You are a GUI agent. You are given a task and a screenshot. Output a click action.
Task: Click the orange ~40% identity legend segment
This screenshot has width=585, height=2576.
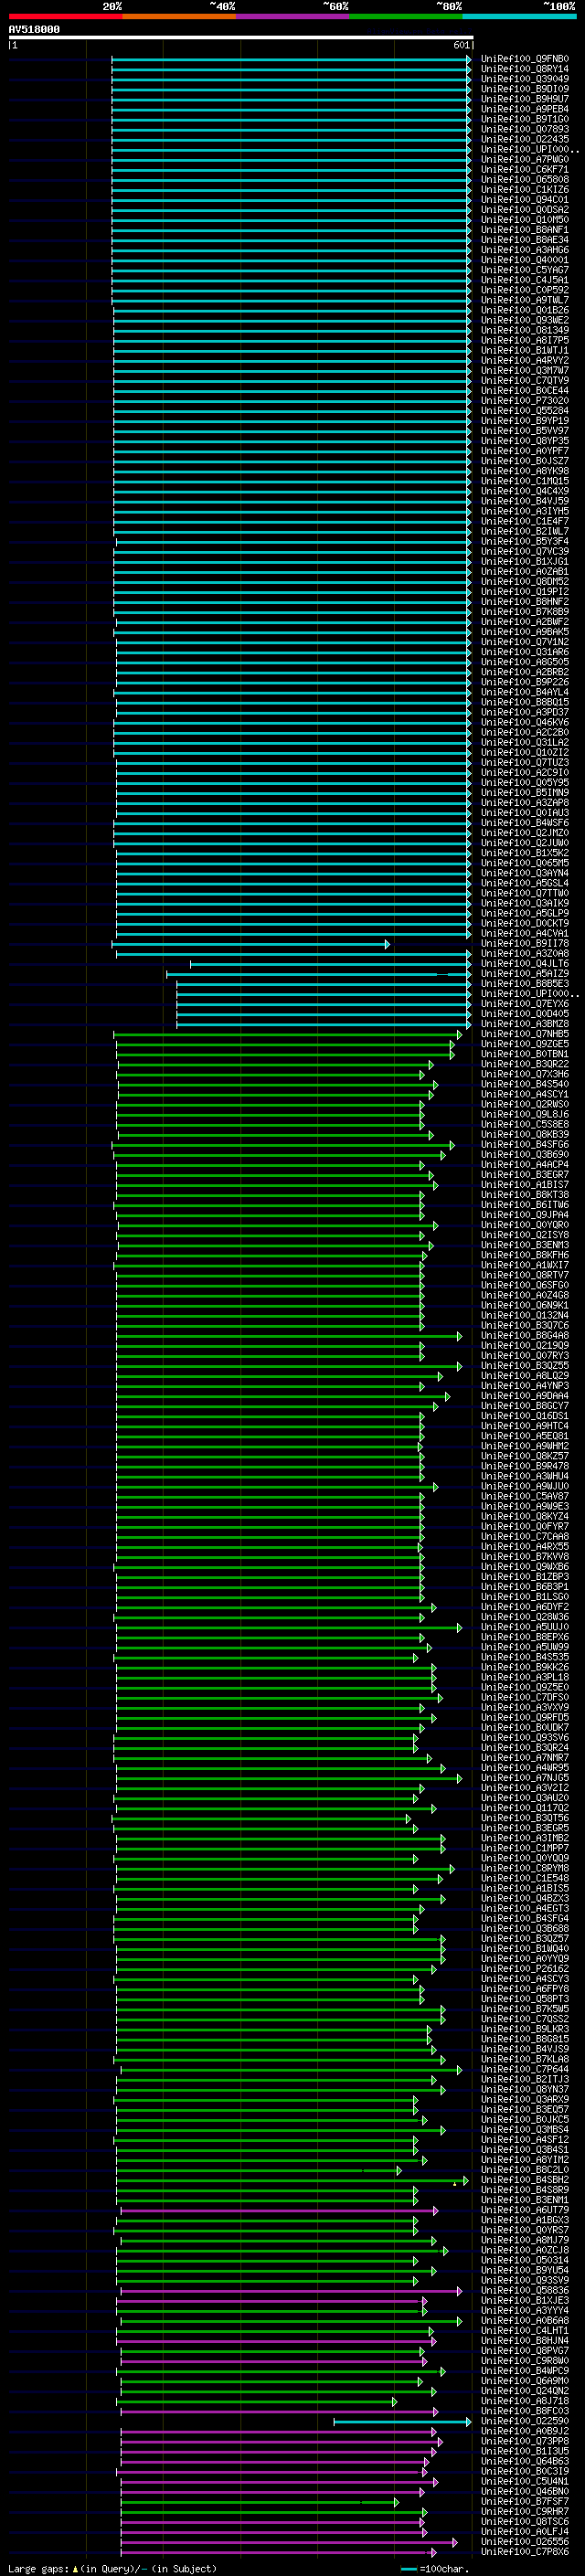point(179,16)
